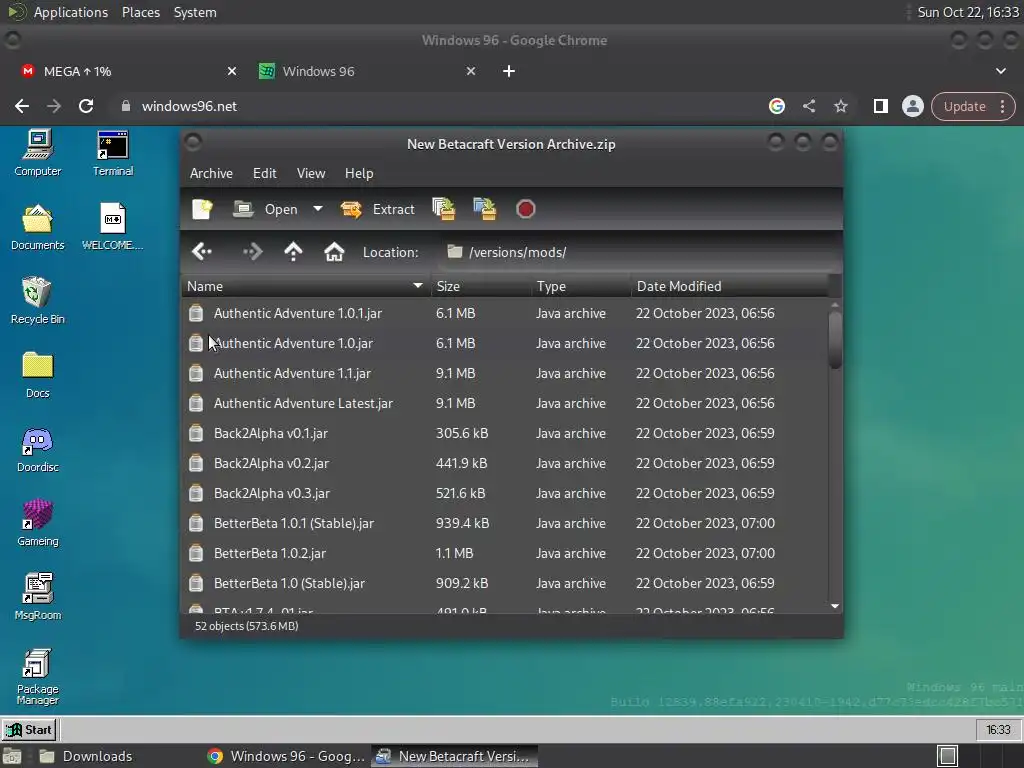Open the View menu in archive manager

point(311,173)
